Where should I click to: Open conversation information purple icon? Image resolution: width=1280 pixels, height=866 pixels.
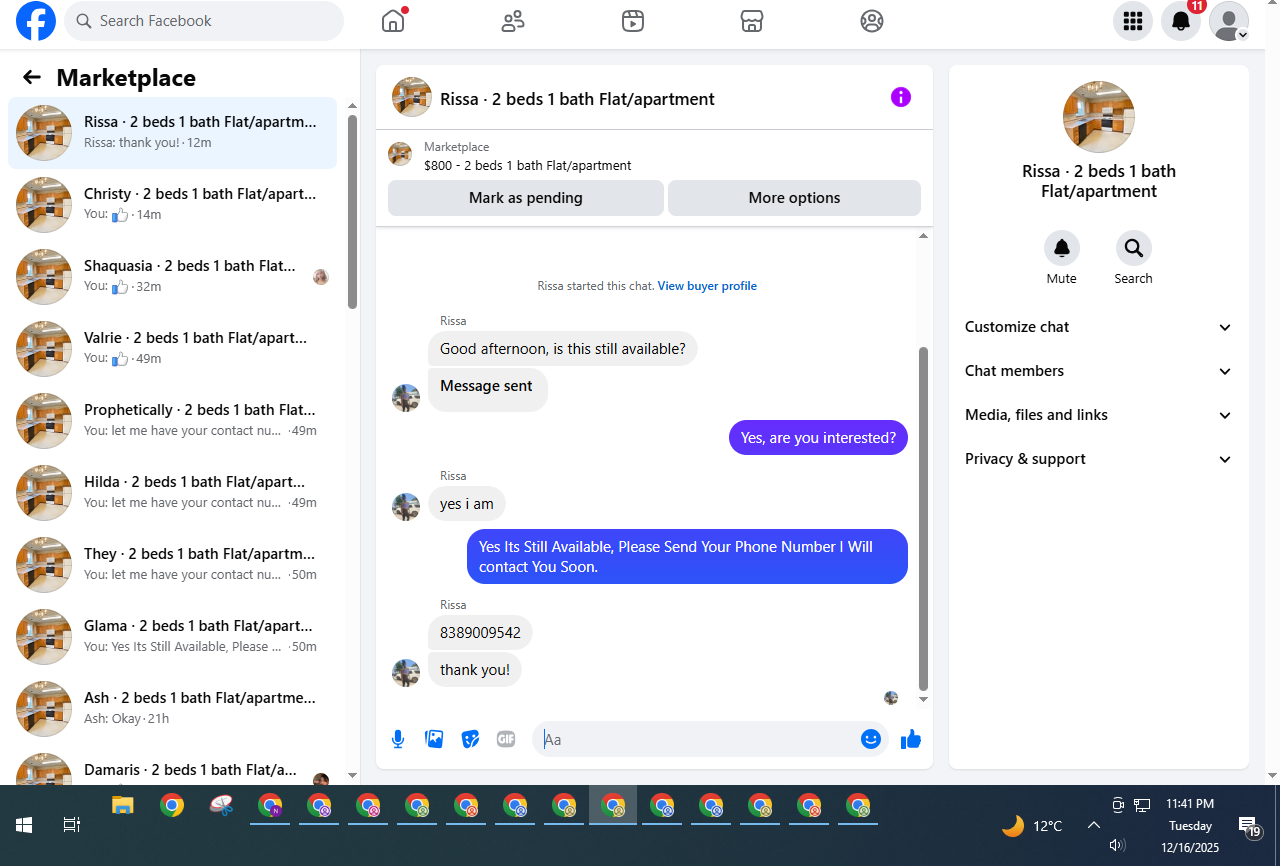click(x=901, y=97)
